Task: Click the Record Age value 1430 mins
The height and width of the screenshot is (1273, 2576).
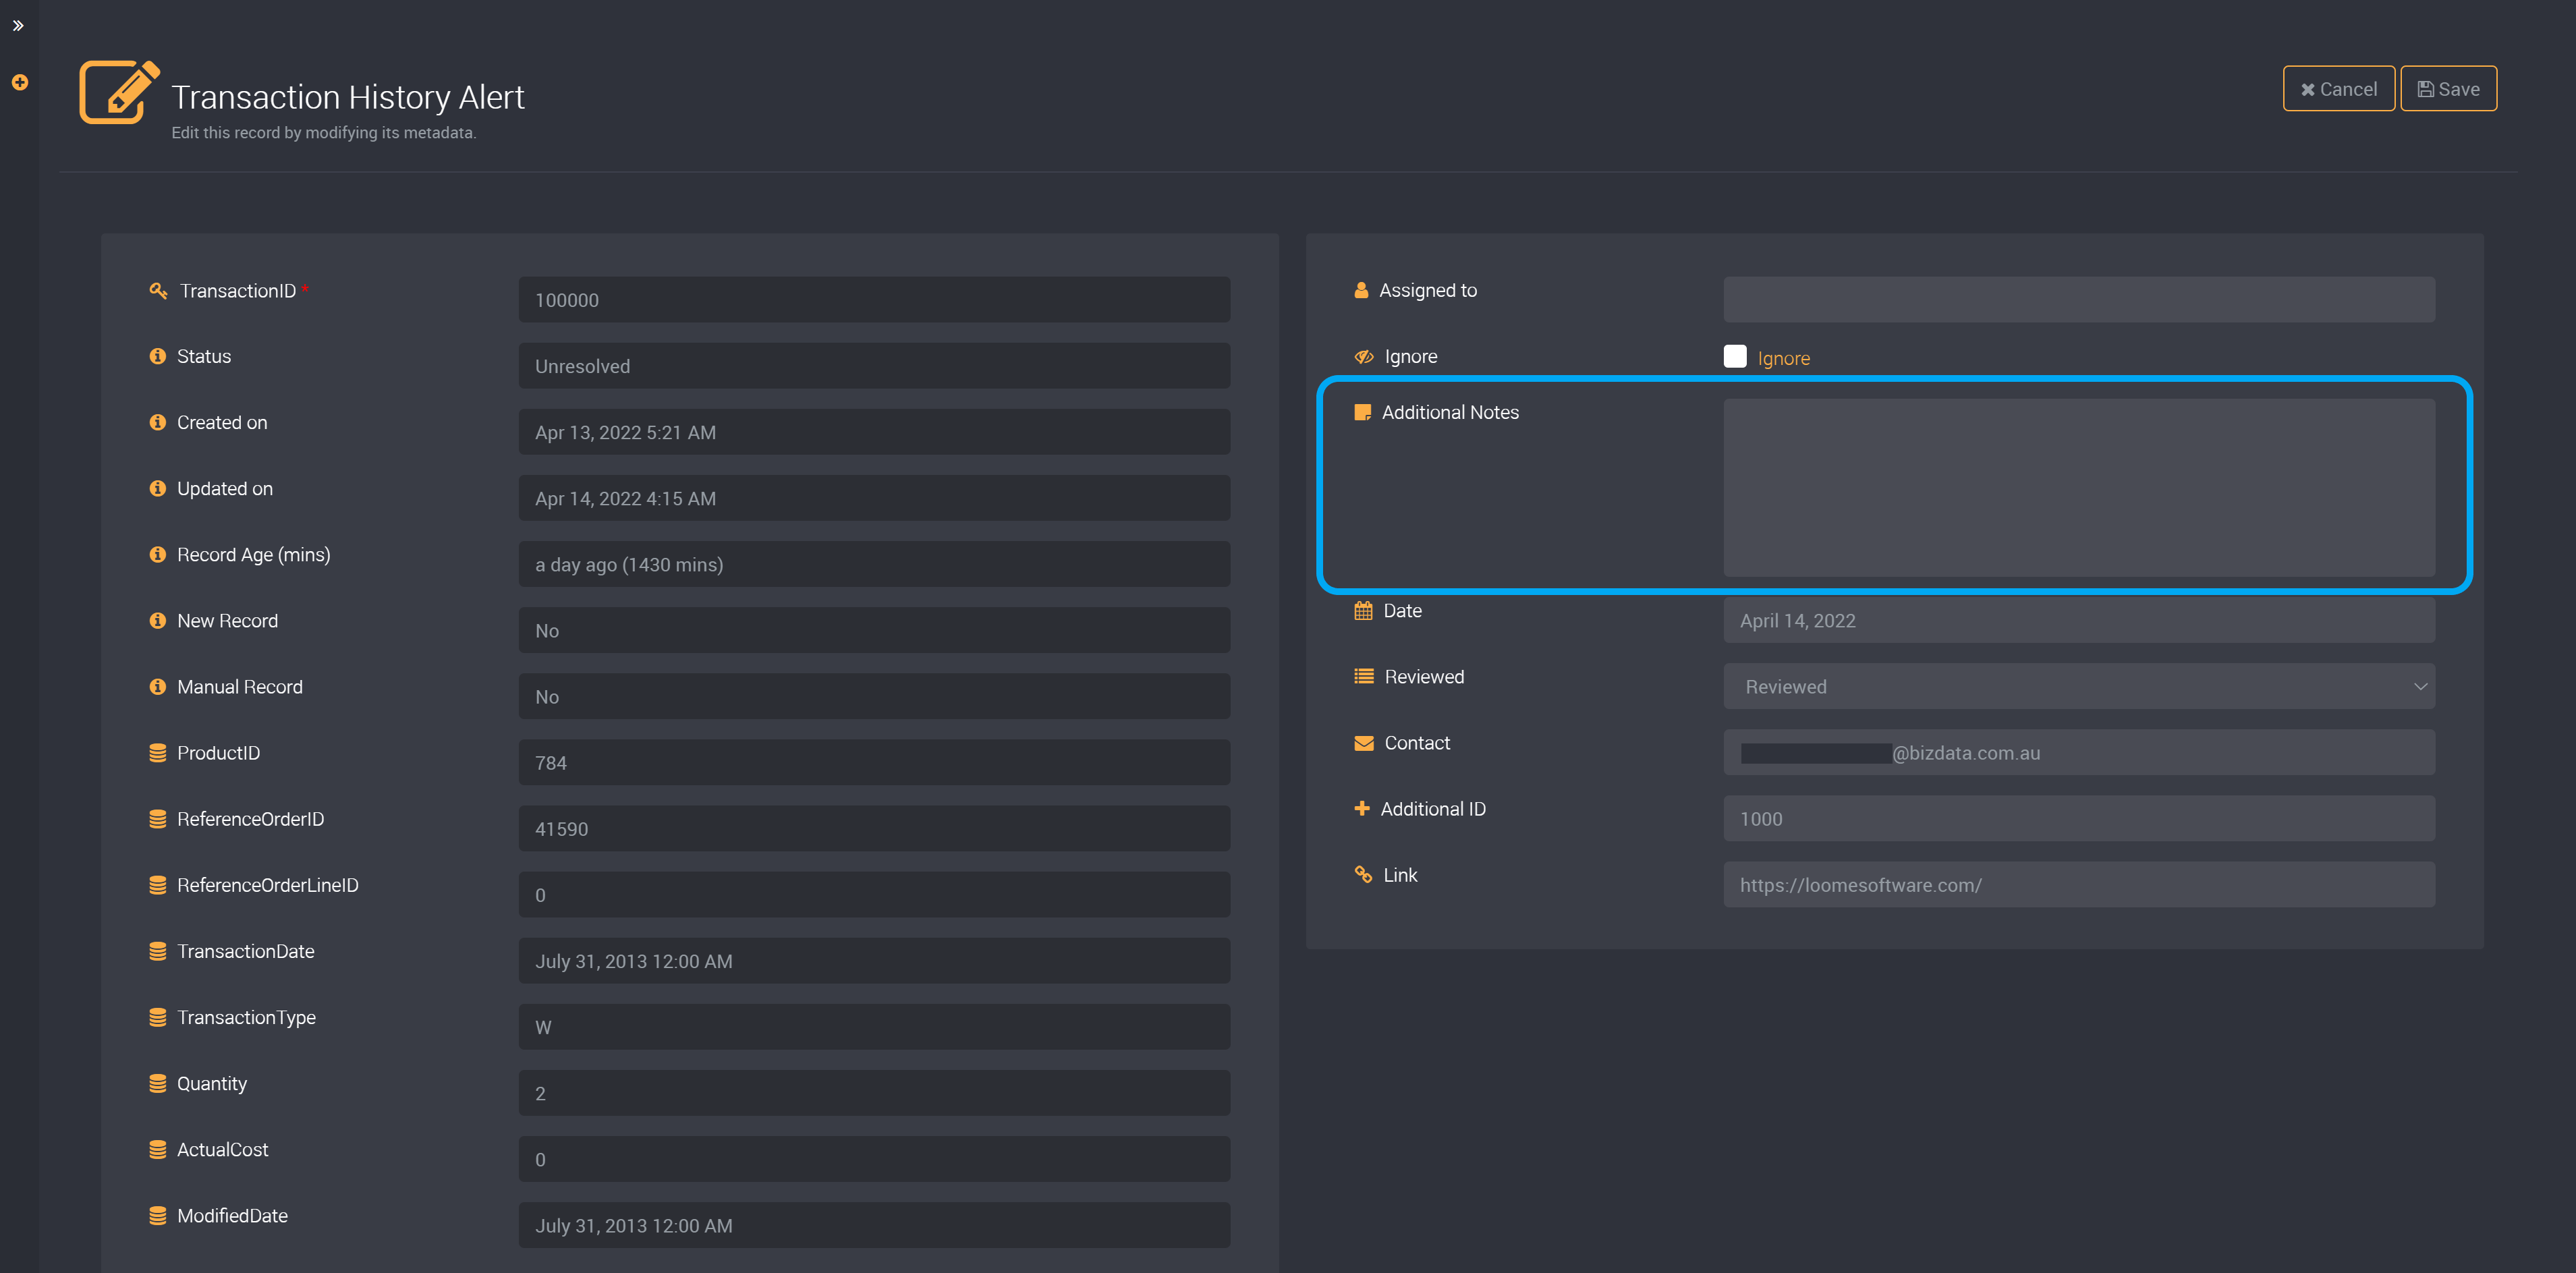Action: click(874, 564)
